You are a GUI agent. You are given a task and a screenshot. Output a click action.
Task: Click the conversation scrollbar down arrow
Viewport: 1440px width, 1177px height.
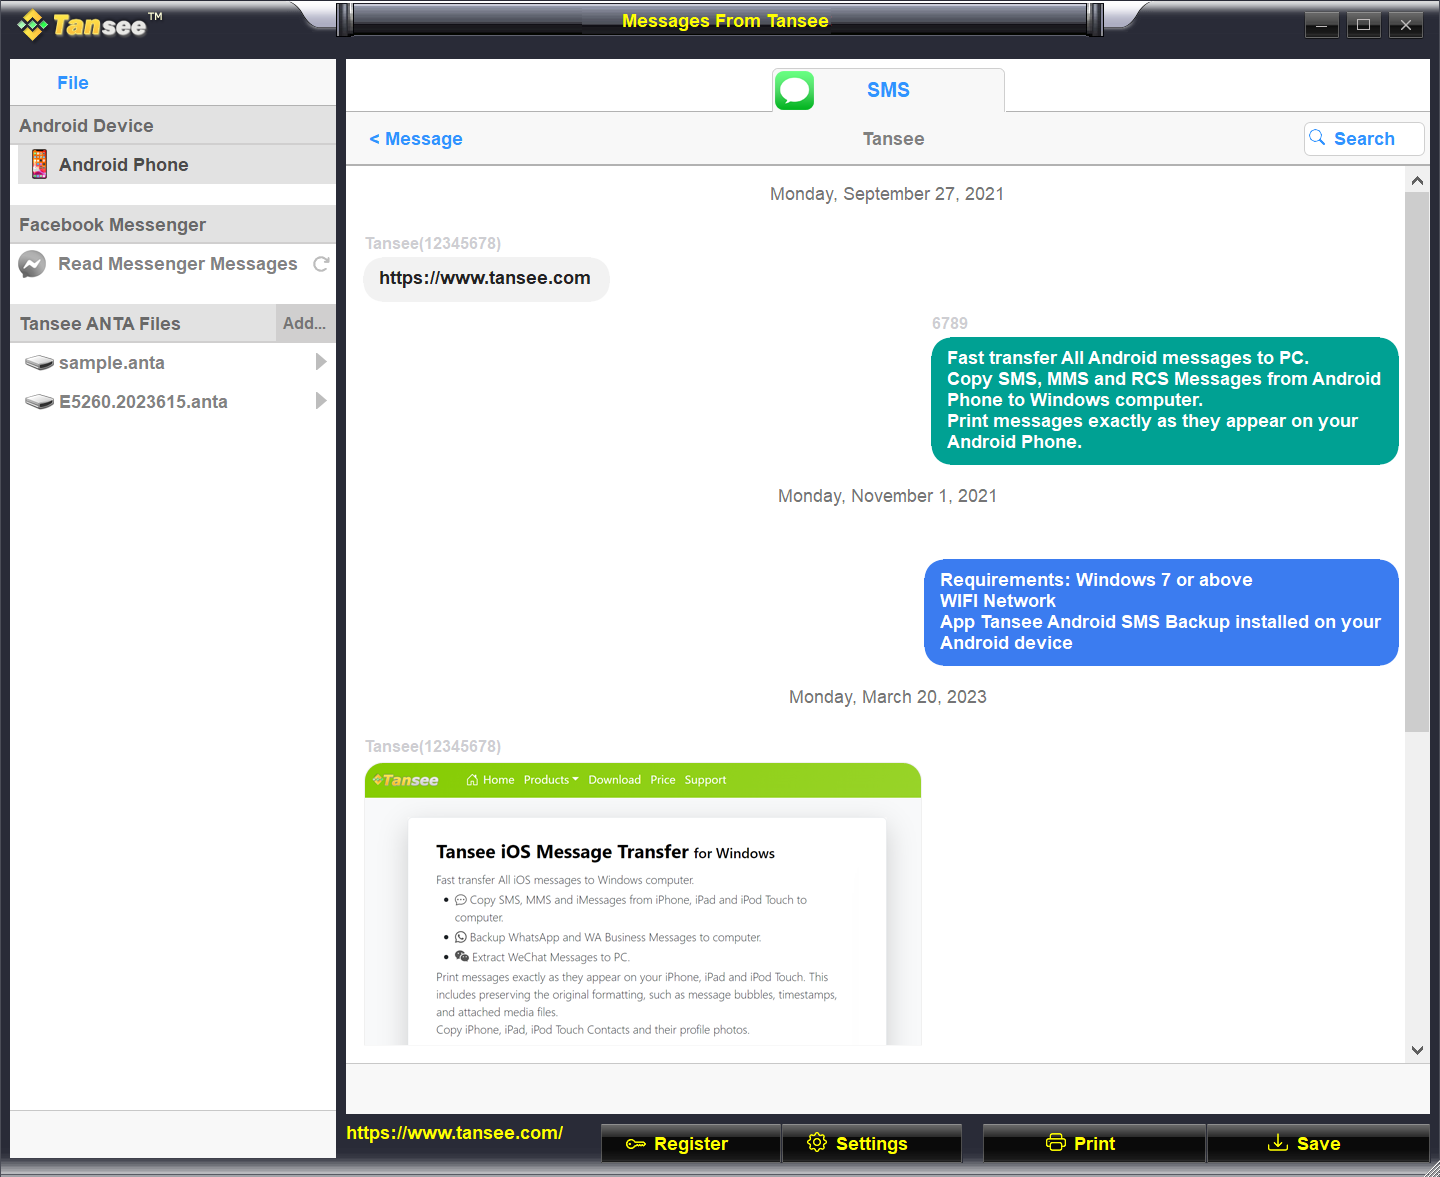click(x=1417, y=1050)
